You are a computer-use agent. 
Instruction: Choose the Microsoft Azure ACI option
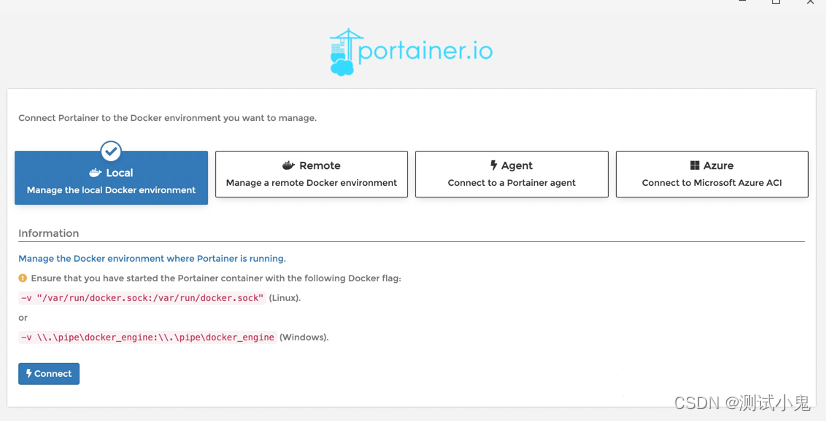[x=712, y=174]
